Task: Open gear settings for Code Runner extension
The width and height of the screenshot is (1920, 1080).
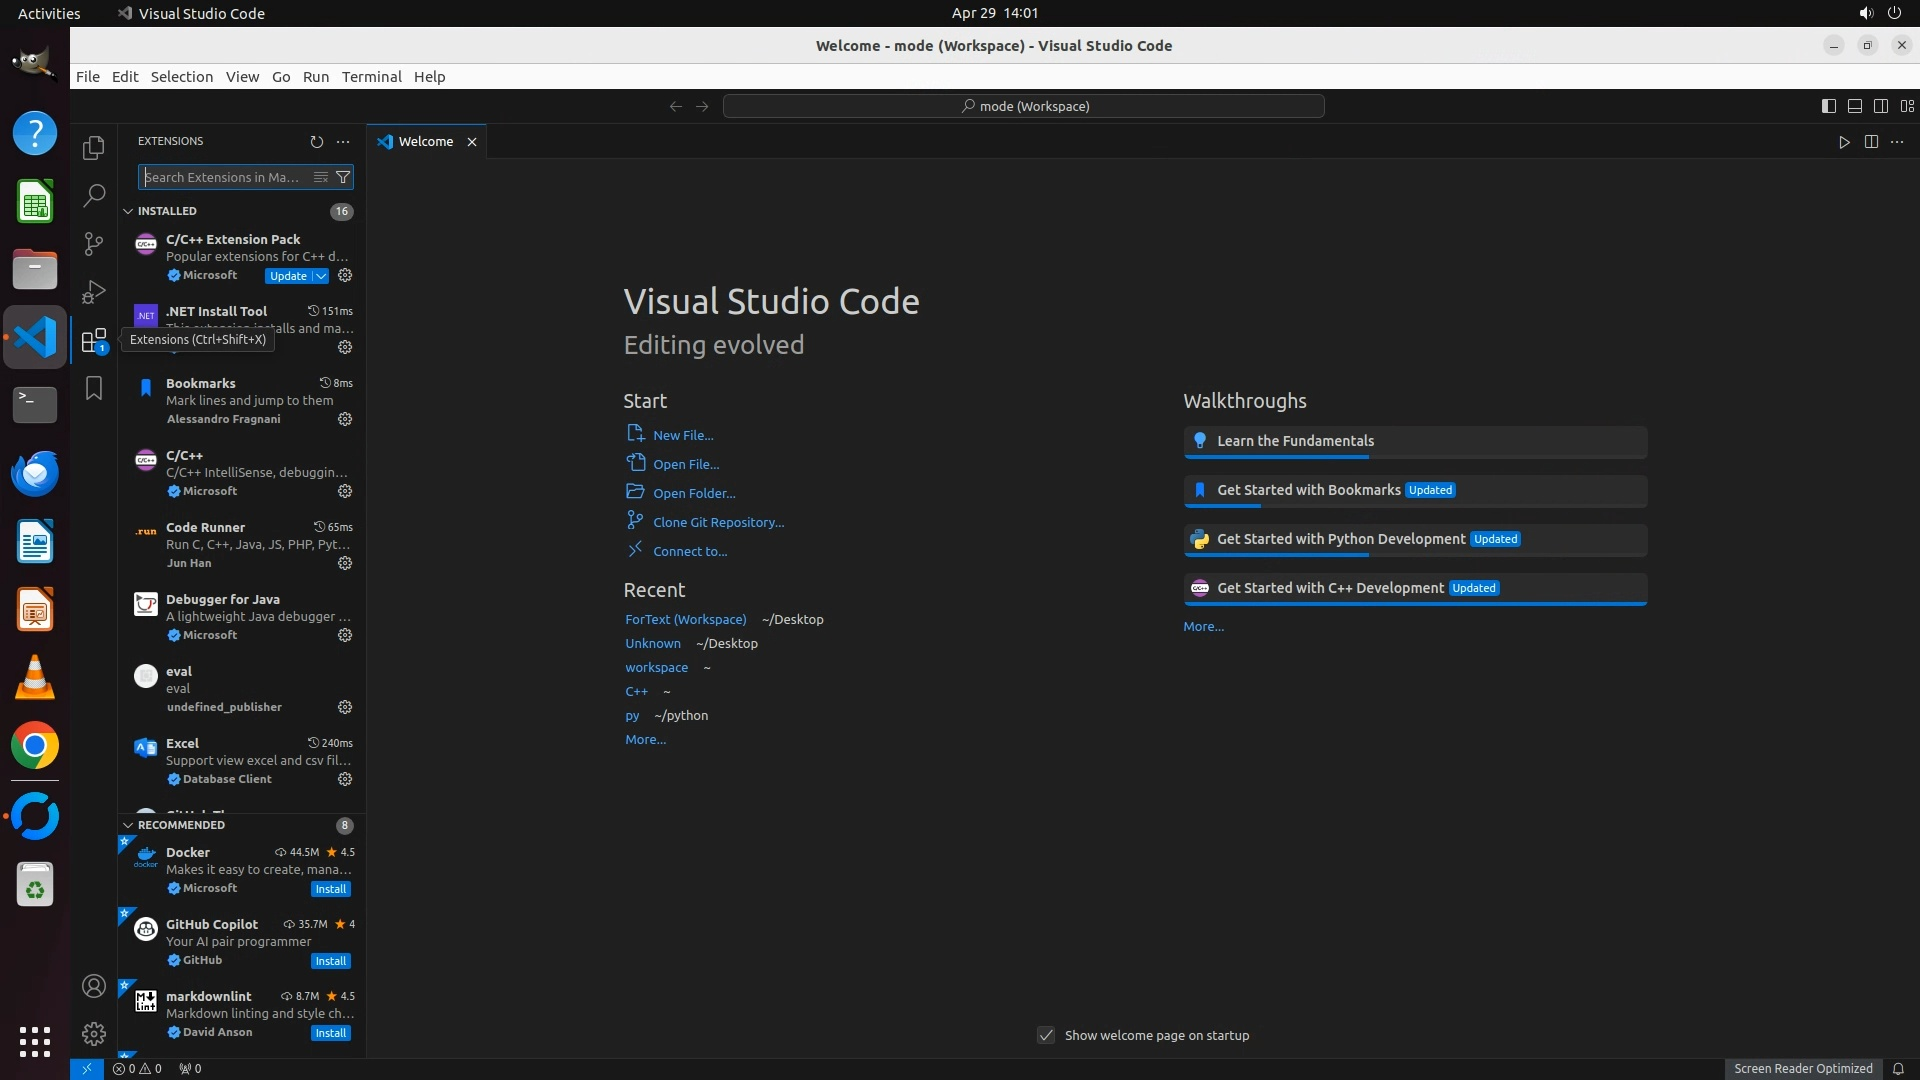Action: point(345,563)
